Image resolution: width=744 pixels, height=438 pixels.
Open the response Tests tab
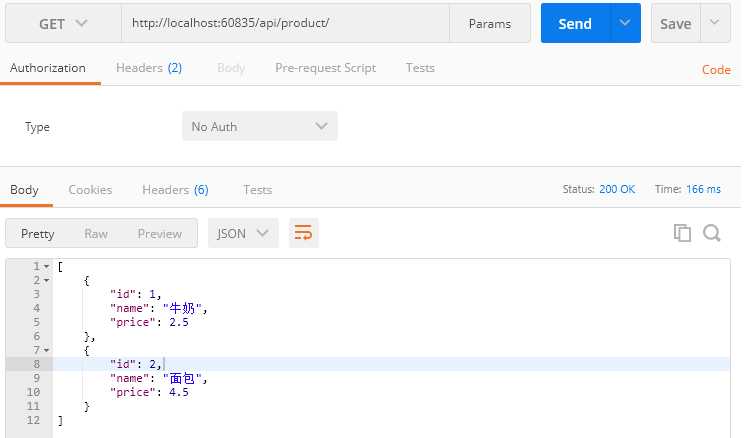(x=258, y=190)
